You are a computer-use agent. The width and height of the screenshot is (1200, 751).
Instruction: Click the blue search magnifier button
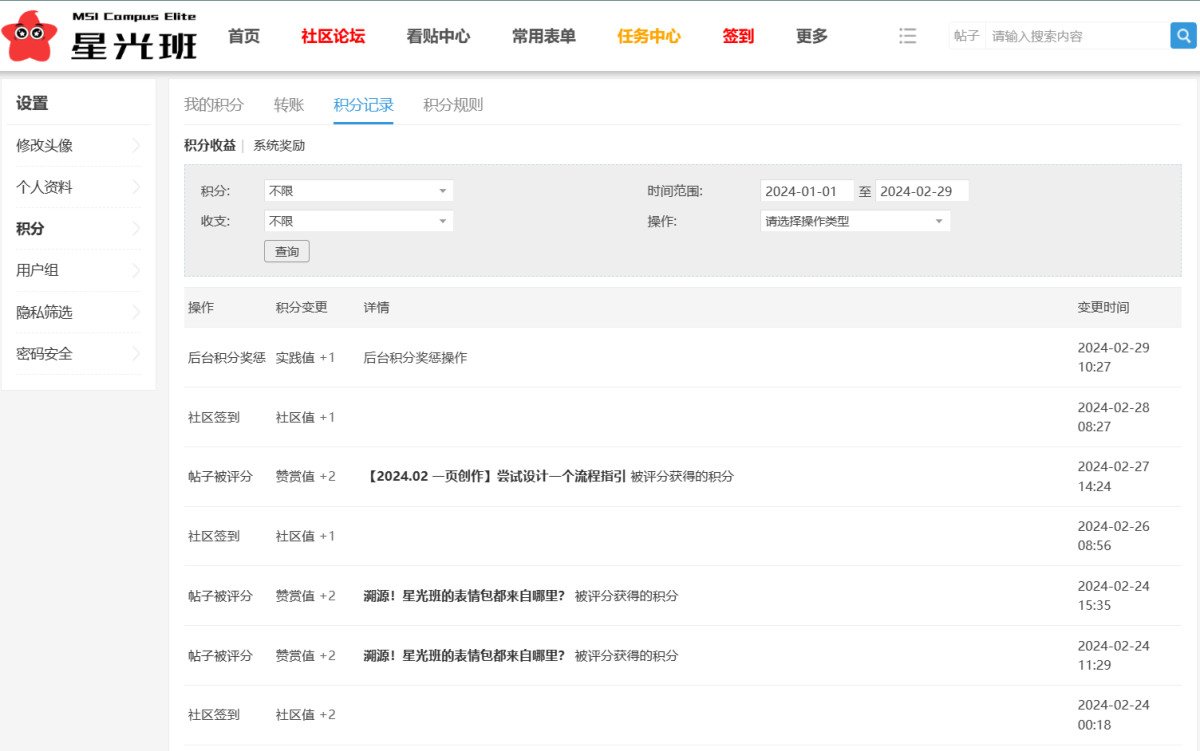coord(1183,36)
